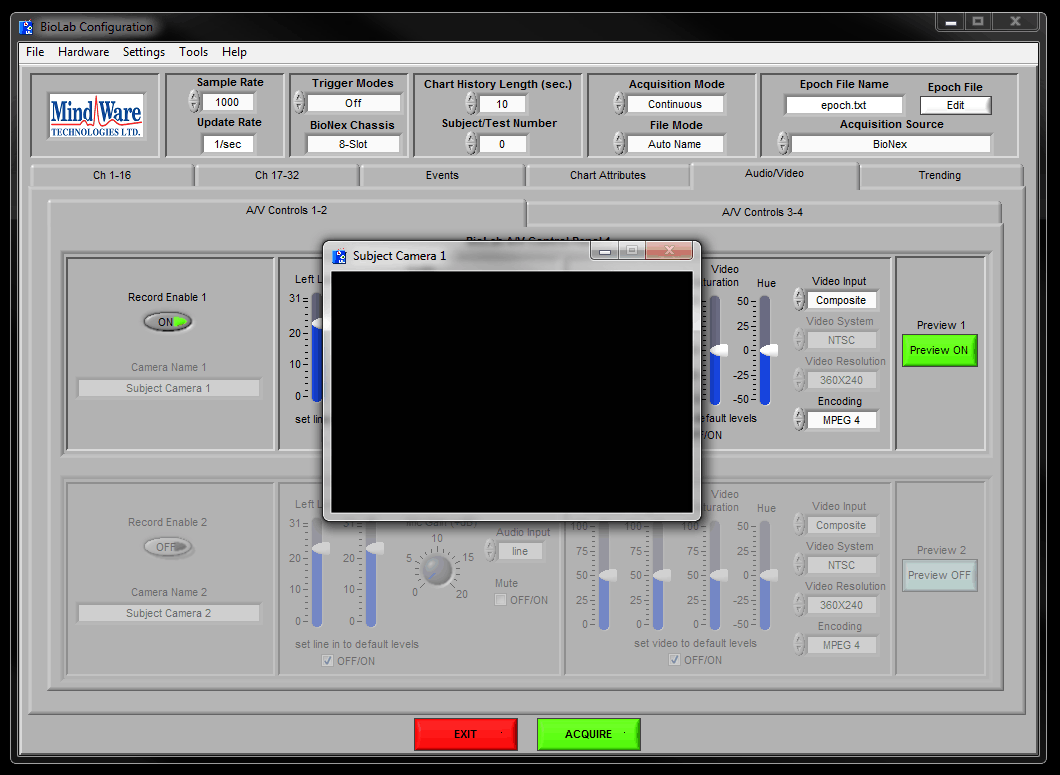The height and width of the screenshot is (775, 1060).
Task: Click the Edit button under Epoch File
Action: point(955,105)
